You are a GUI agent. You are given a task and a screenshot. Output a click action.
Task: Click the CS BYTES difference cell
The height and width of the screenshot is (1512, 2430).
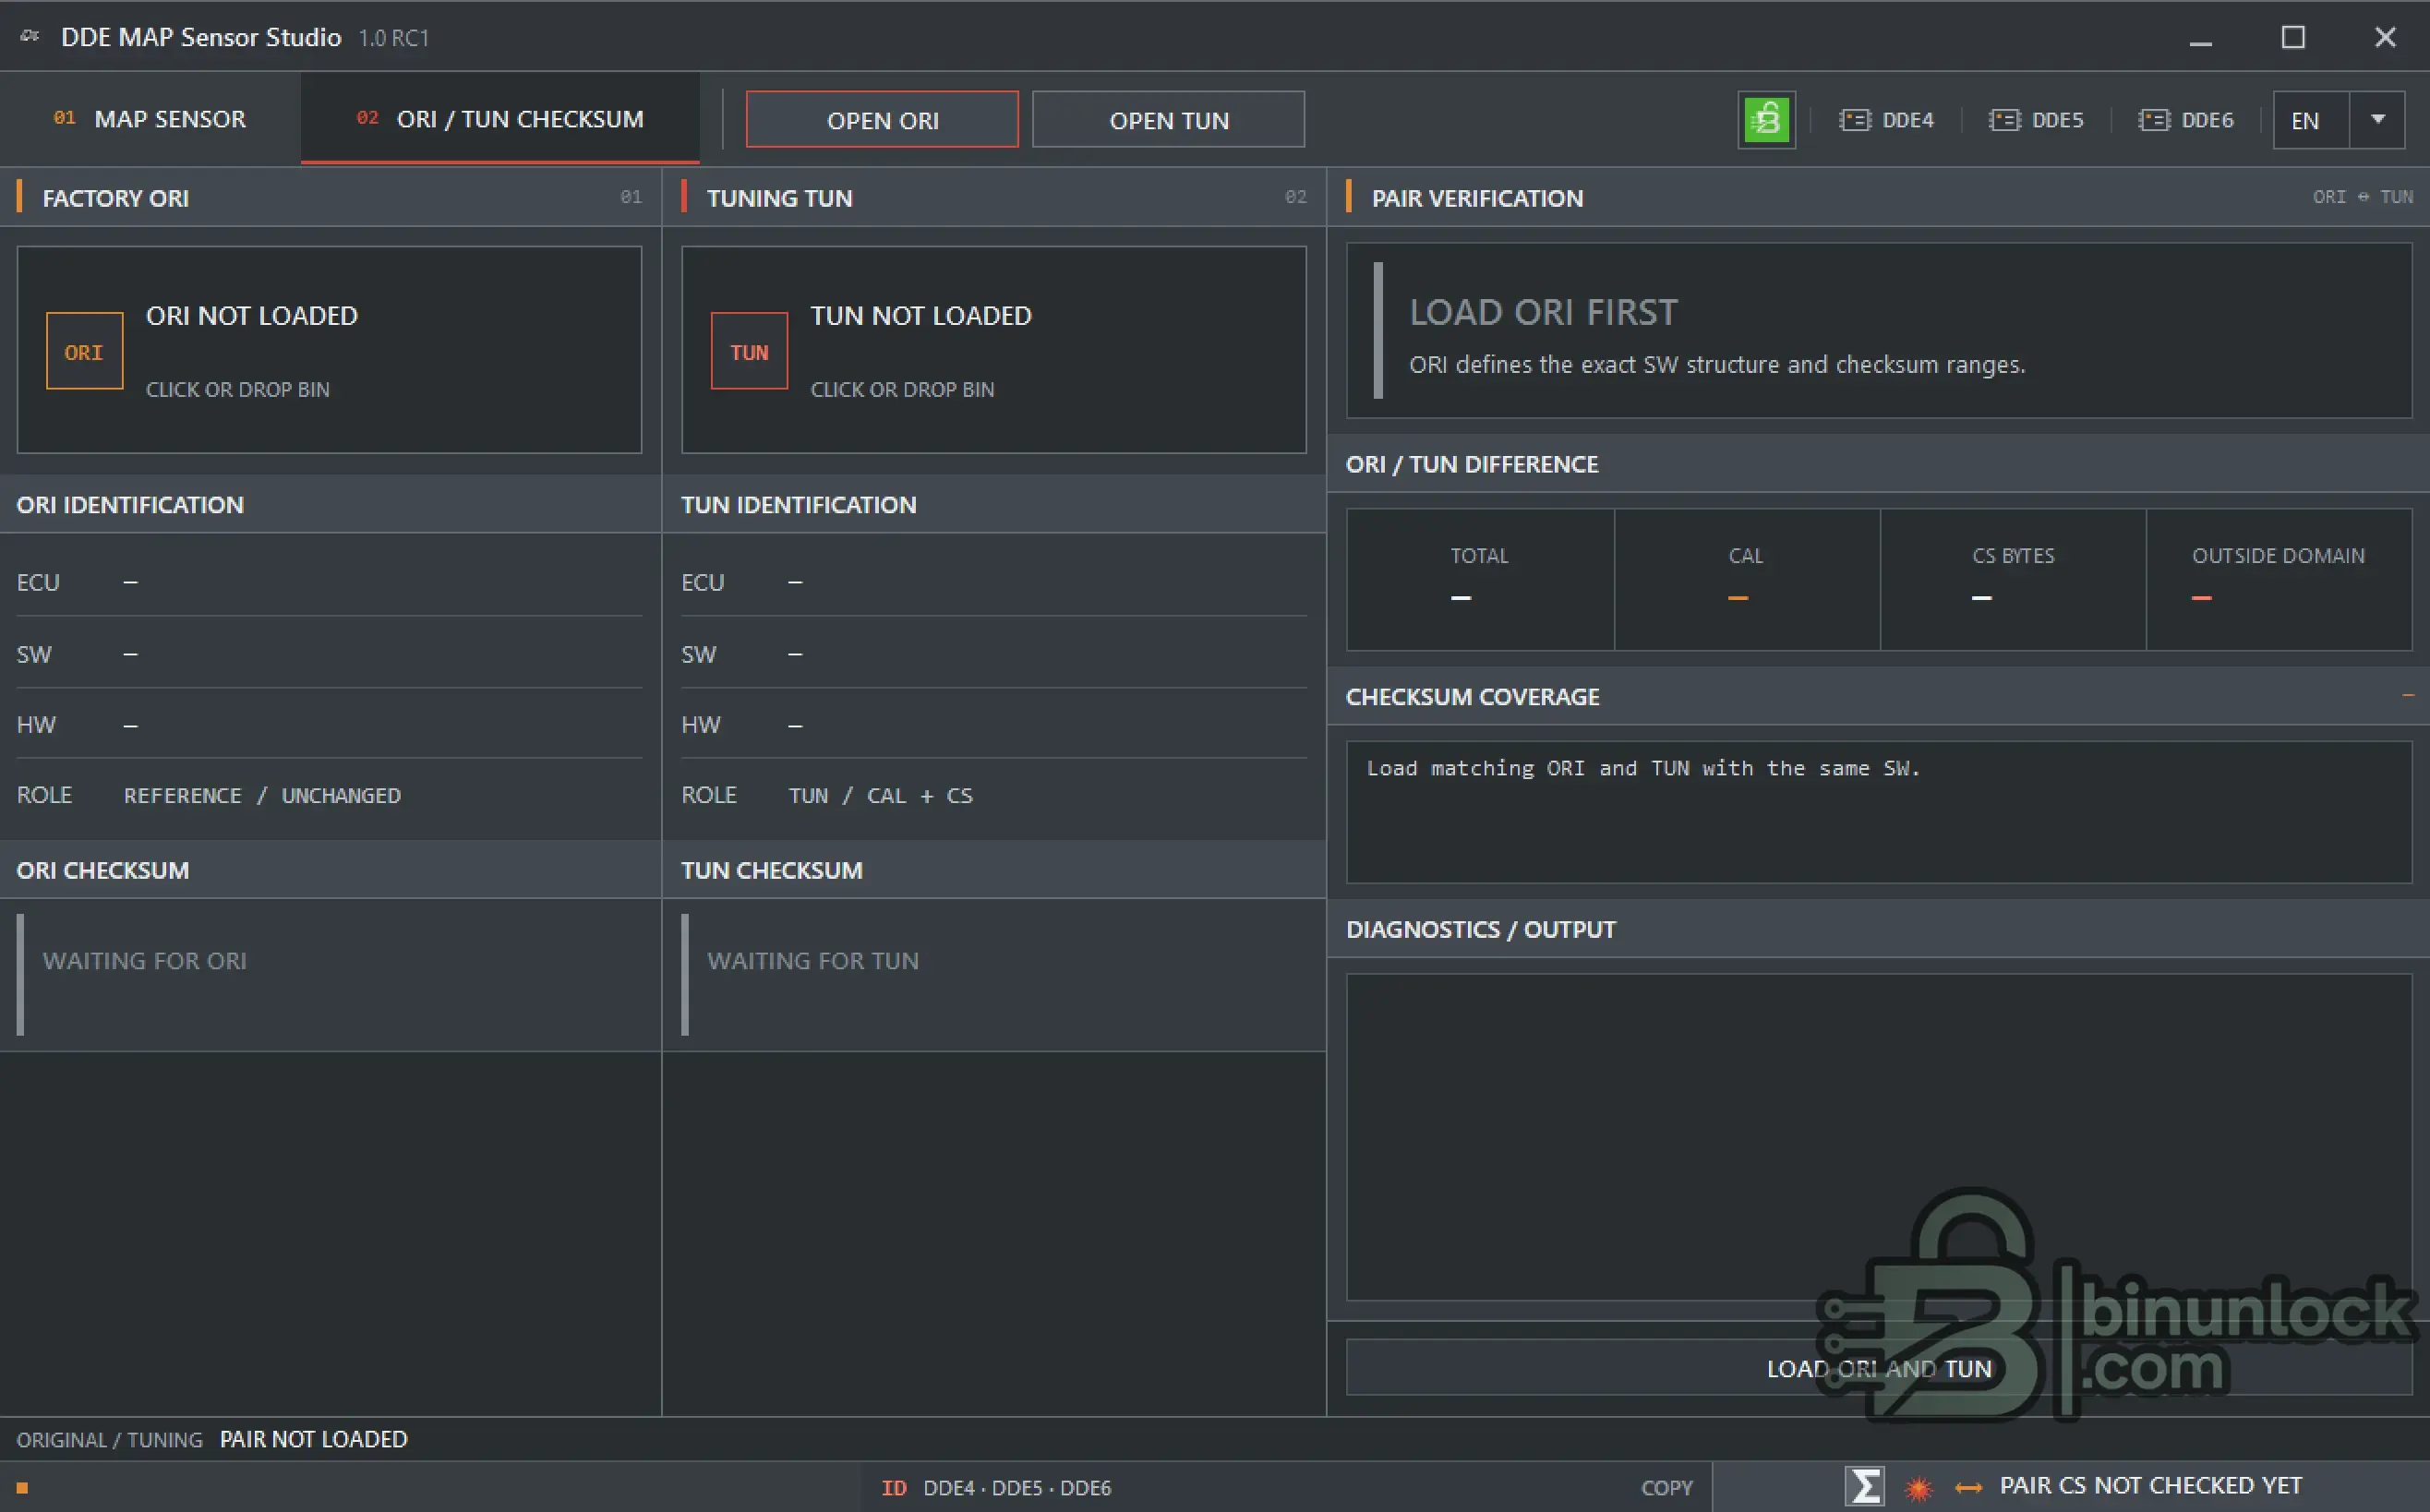pyautogui.click(x=2013, y=580)
